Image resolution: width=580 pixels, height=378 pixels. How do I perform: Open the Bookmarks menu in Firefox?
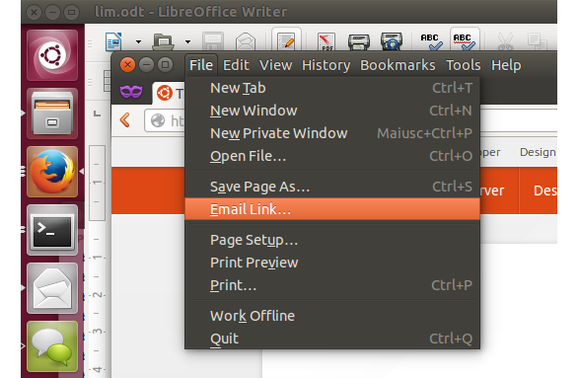[x=398, y=65]
